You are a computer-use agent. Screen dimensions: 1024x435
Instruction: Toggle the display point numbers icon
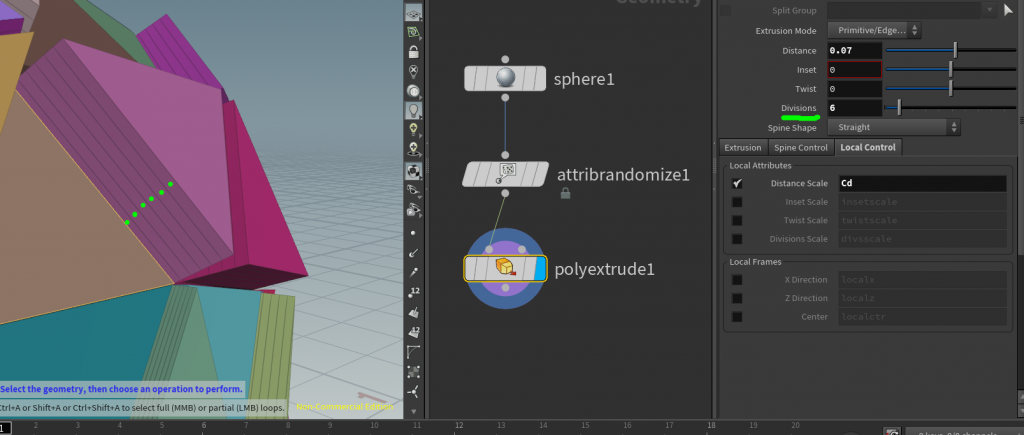tap(413, 292)
